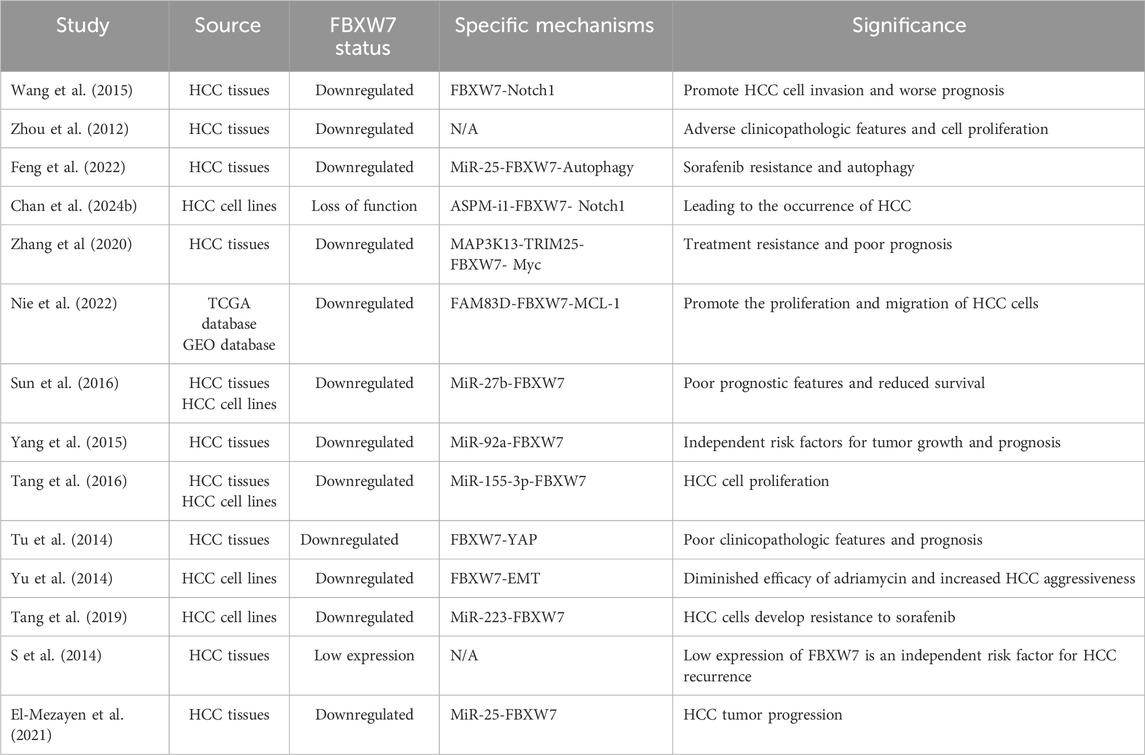Select the 'MiR-155-3p-FBXW7' cell
The width and height of the screenshot is (1145, 755).
pos(518,480)
